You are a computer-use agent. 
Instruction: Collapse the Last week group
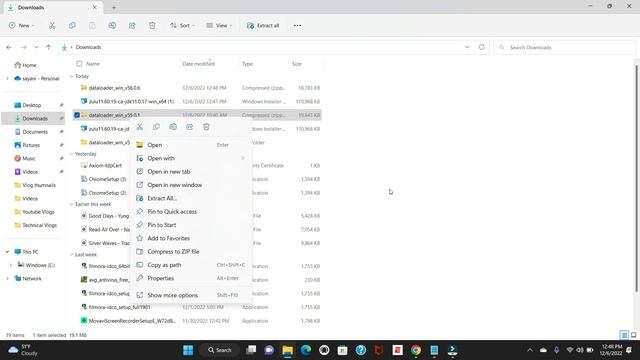[71, 255]
